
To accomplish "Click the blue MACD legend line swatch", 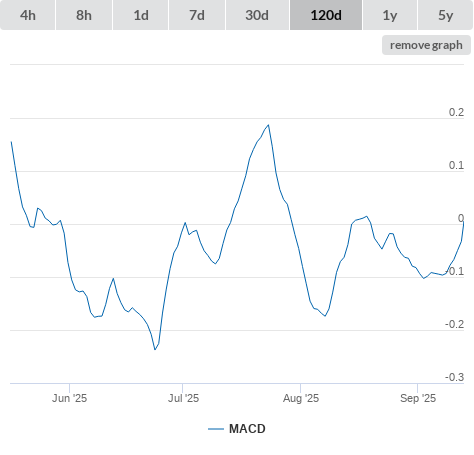I will pos(216,429).
